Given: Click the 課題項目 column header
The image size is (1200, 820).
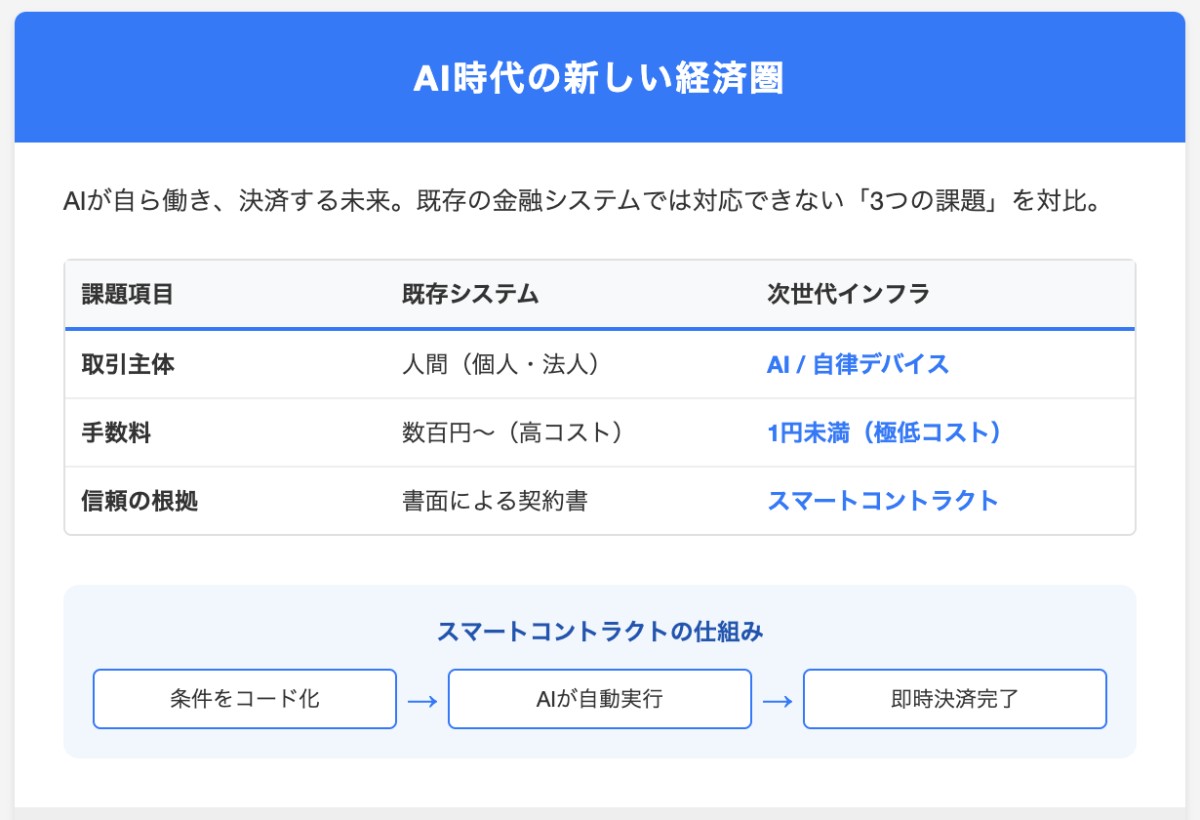Looking at the screenshot, I should point(127,294).
